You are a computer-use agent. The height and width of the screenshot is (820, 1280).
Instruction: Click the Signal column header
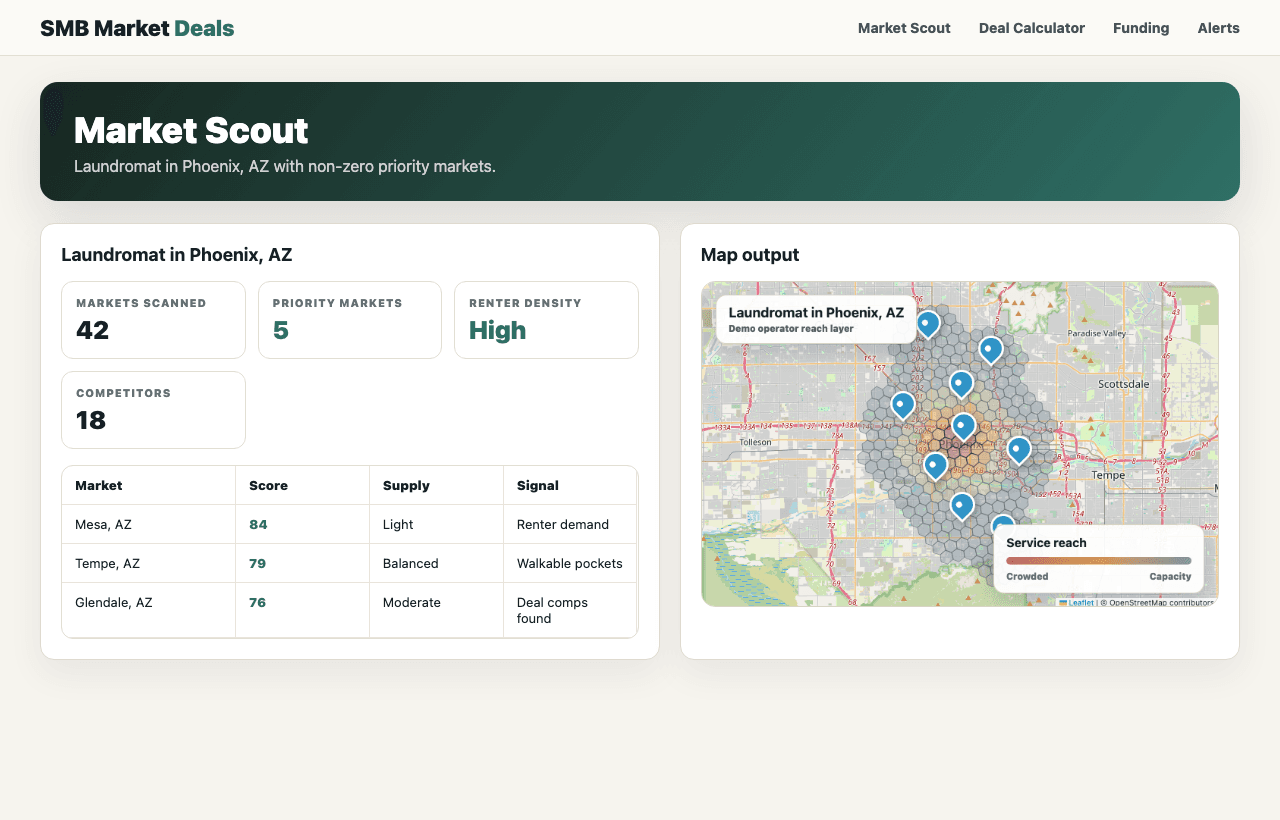click(x=570, y=485)
